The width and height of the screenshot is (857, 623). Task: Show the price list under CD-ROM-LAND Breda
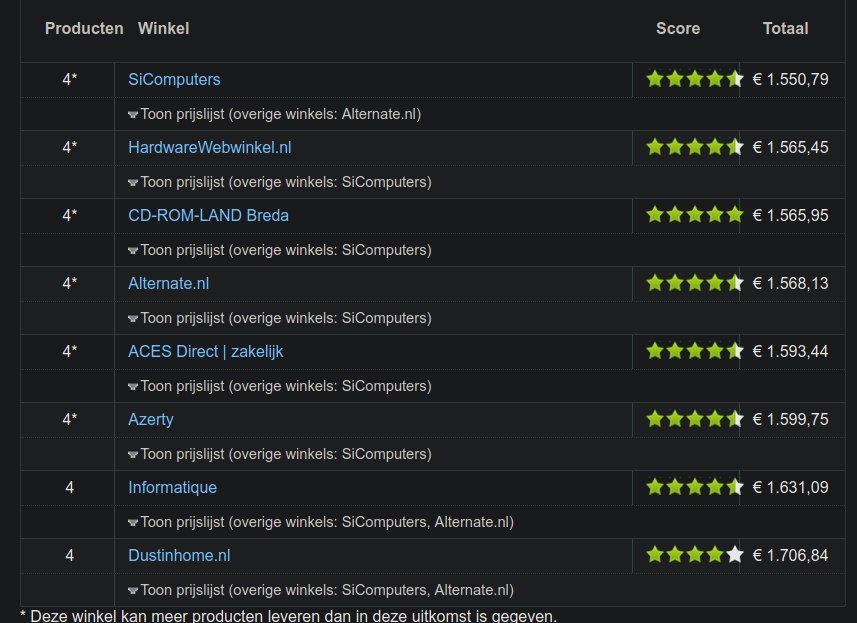[x=280, y=250]
